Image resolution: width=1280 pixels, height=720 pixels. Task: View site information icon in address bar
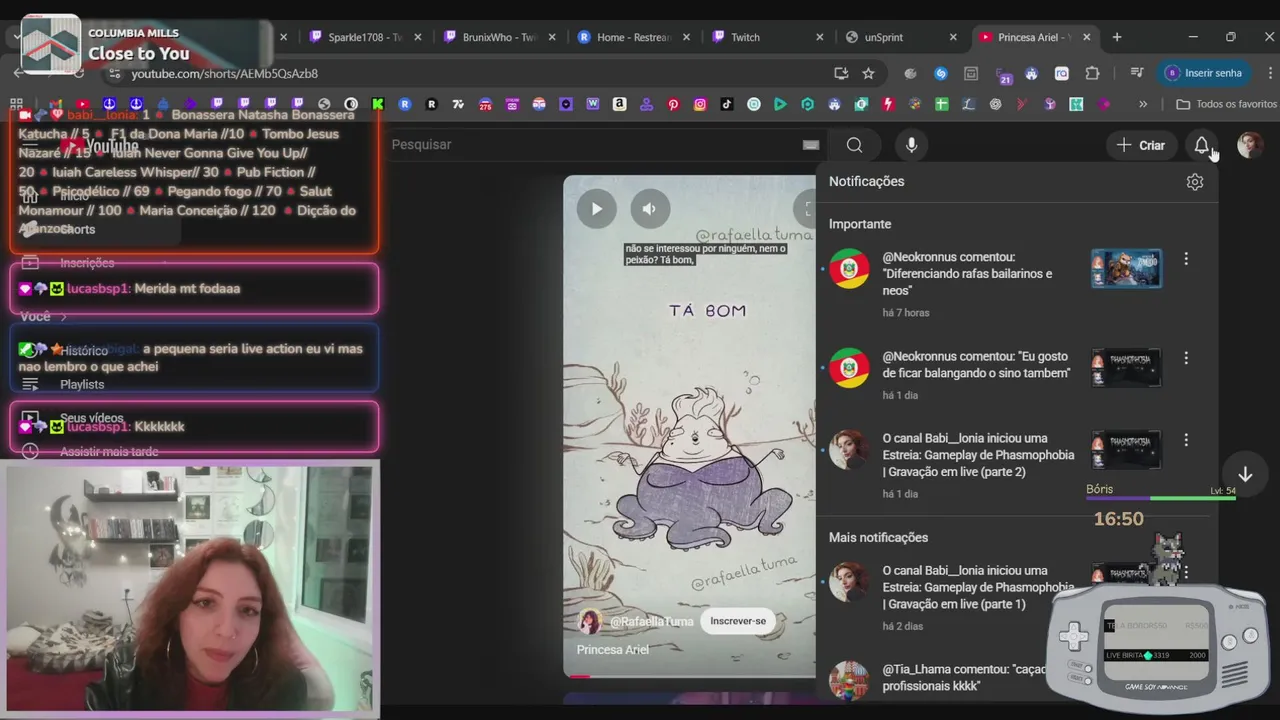click(x=113, y=74)
